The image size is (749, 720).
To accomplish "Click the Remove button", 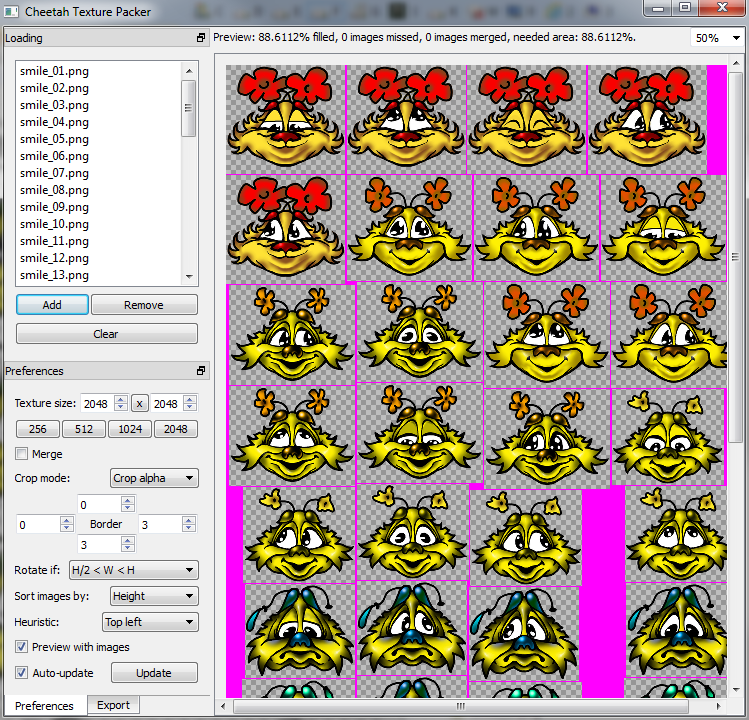I will point(144,305).
